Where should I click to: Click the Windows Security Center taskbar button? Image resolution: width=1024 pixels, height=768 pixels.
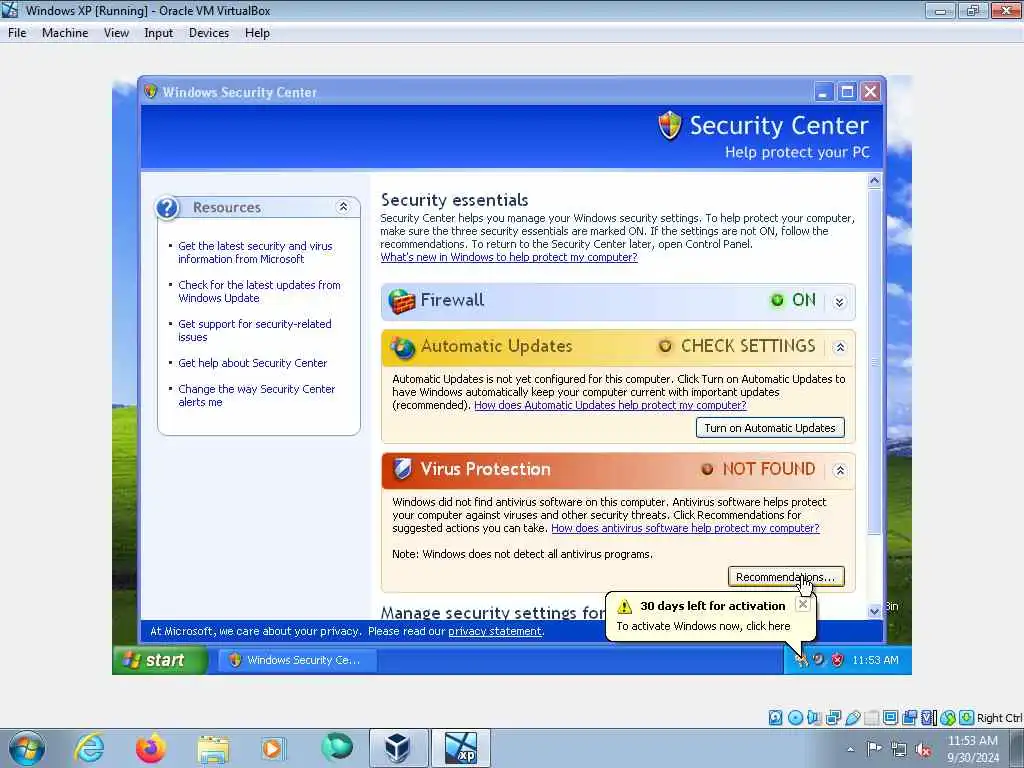298,660
